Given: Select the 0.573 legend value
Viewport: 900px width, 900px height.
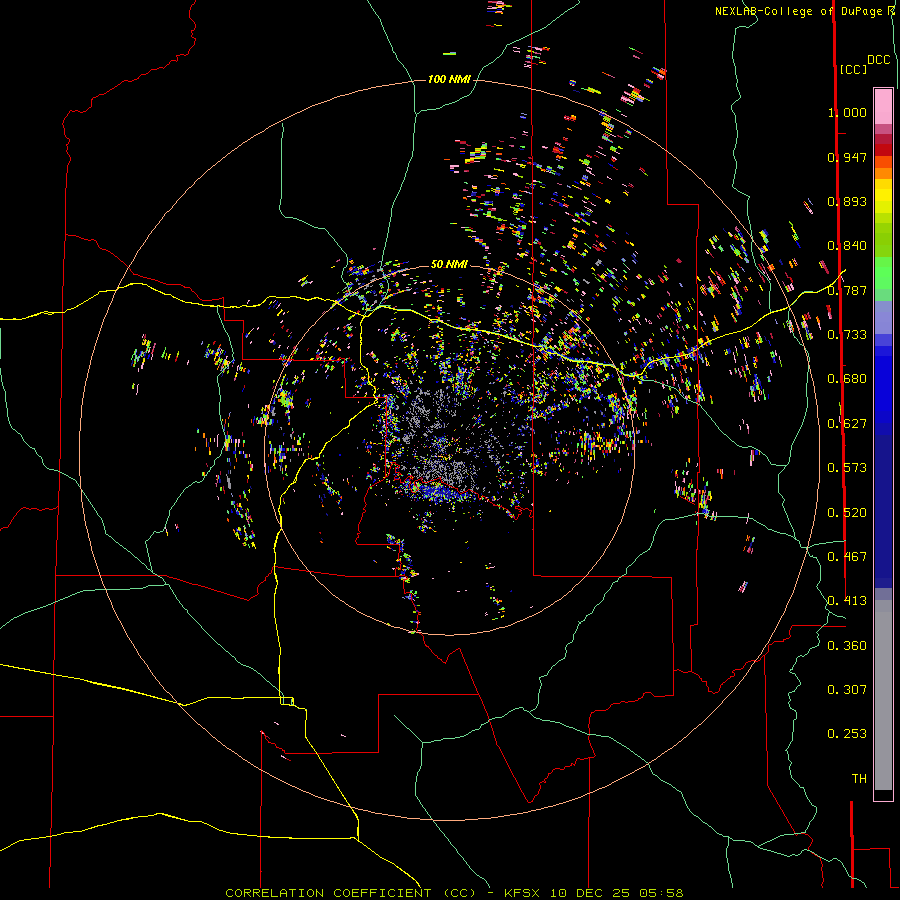Looking at the screenshot, I should [x=847, y=468].
